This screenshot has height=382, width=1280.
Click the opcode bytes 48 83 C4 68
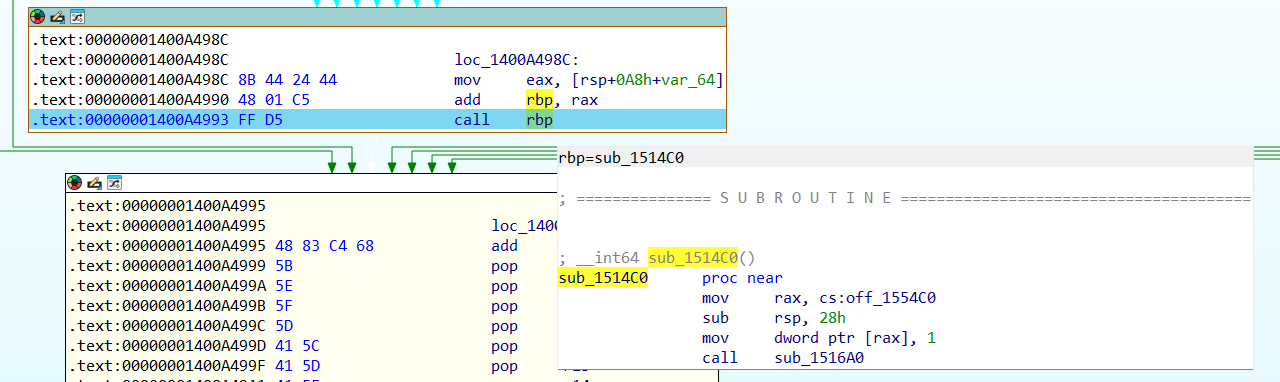(324, 246)
